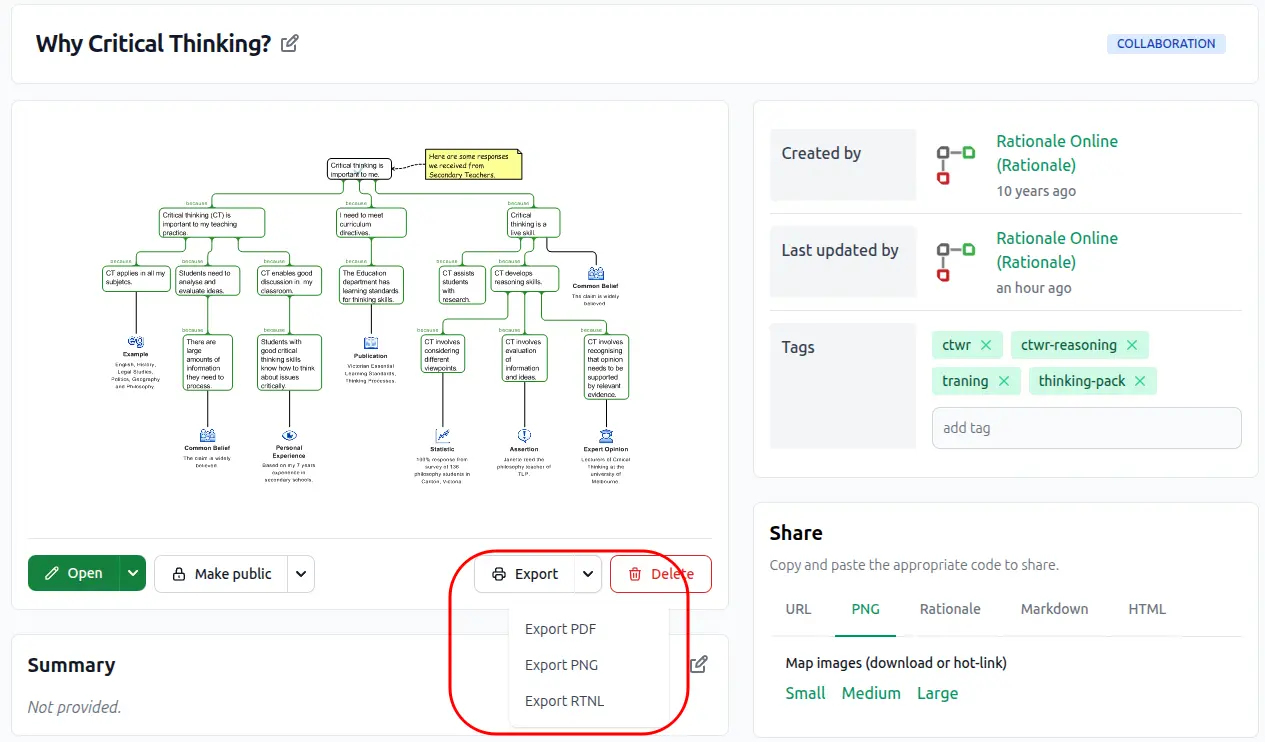Remove the thinking-pack tag
Viewport: 1265px width, 742px height.
tap(1140, 381)
